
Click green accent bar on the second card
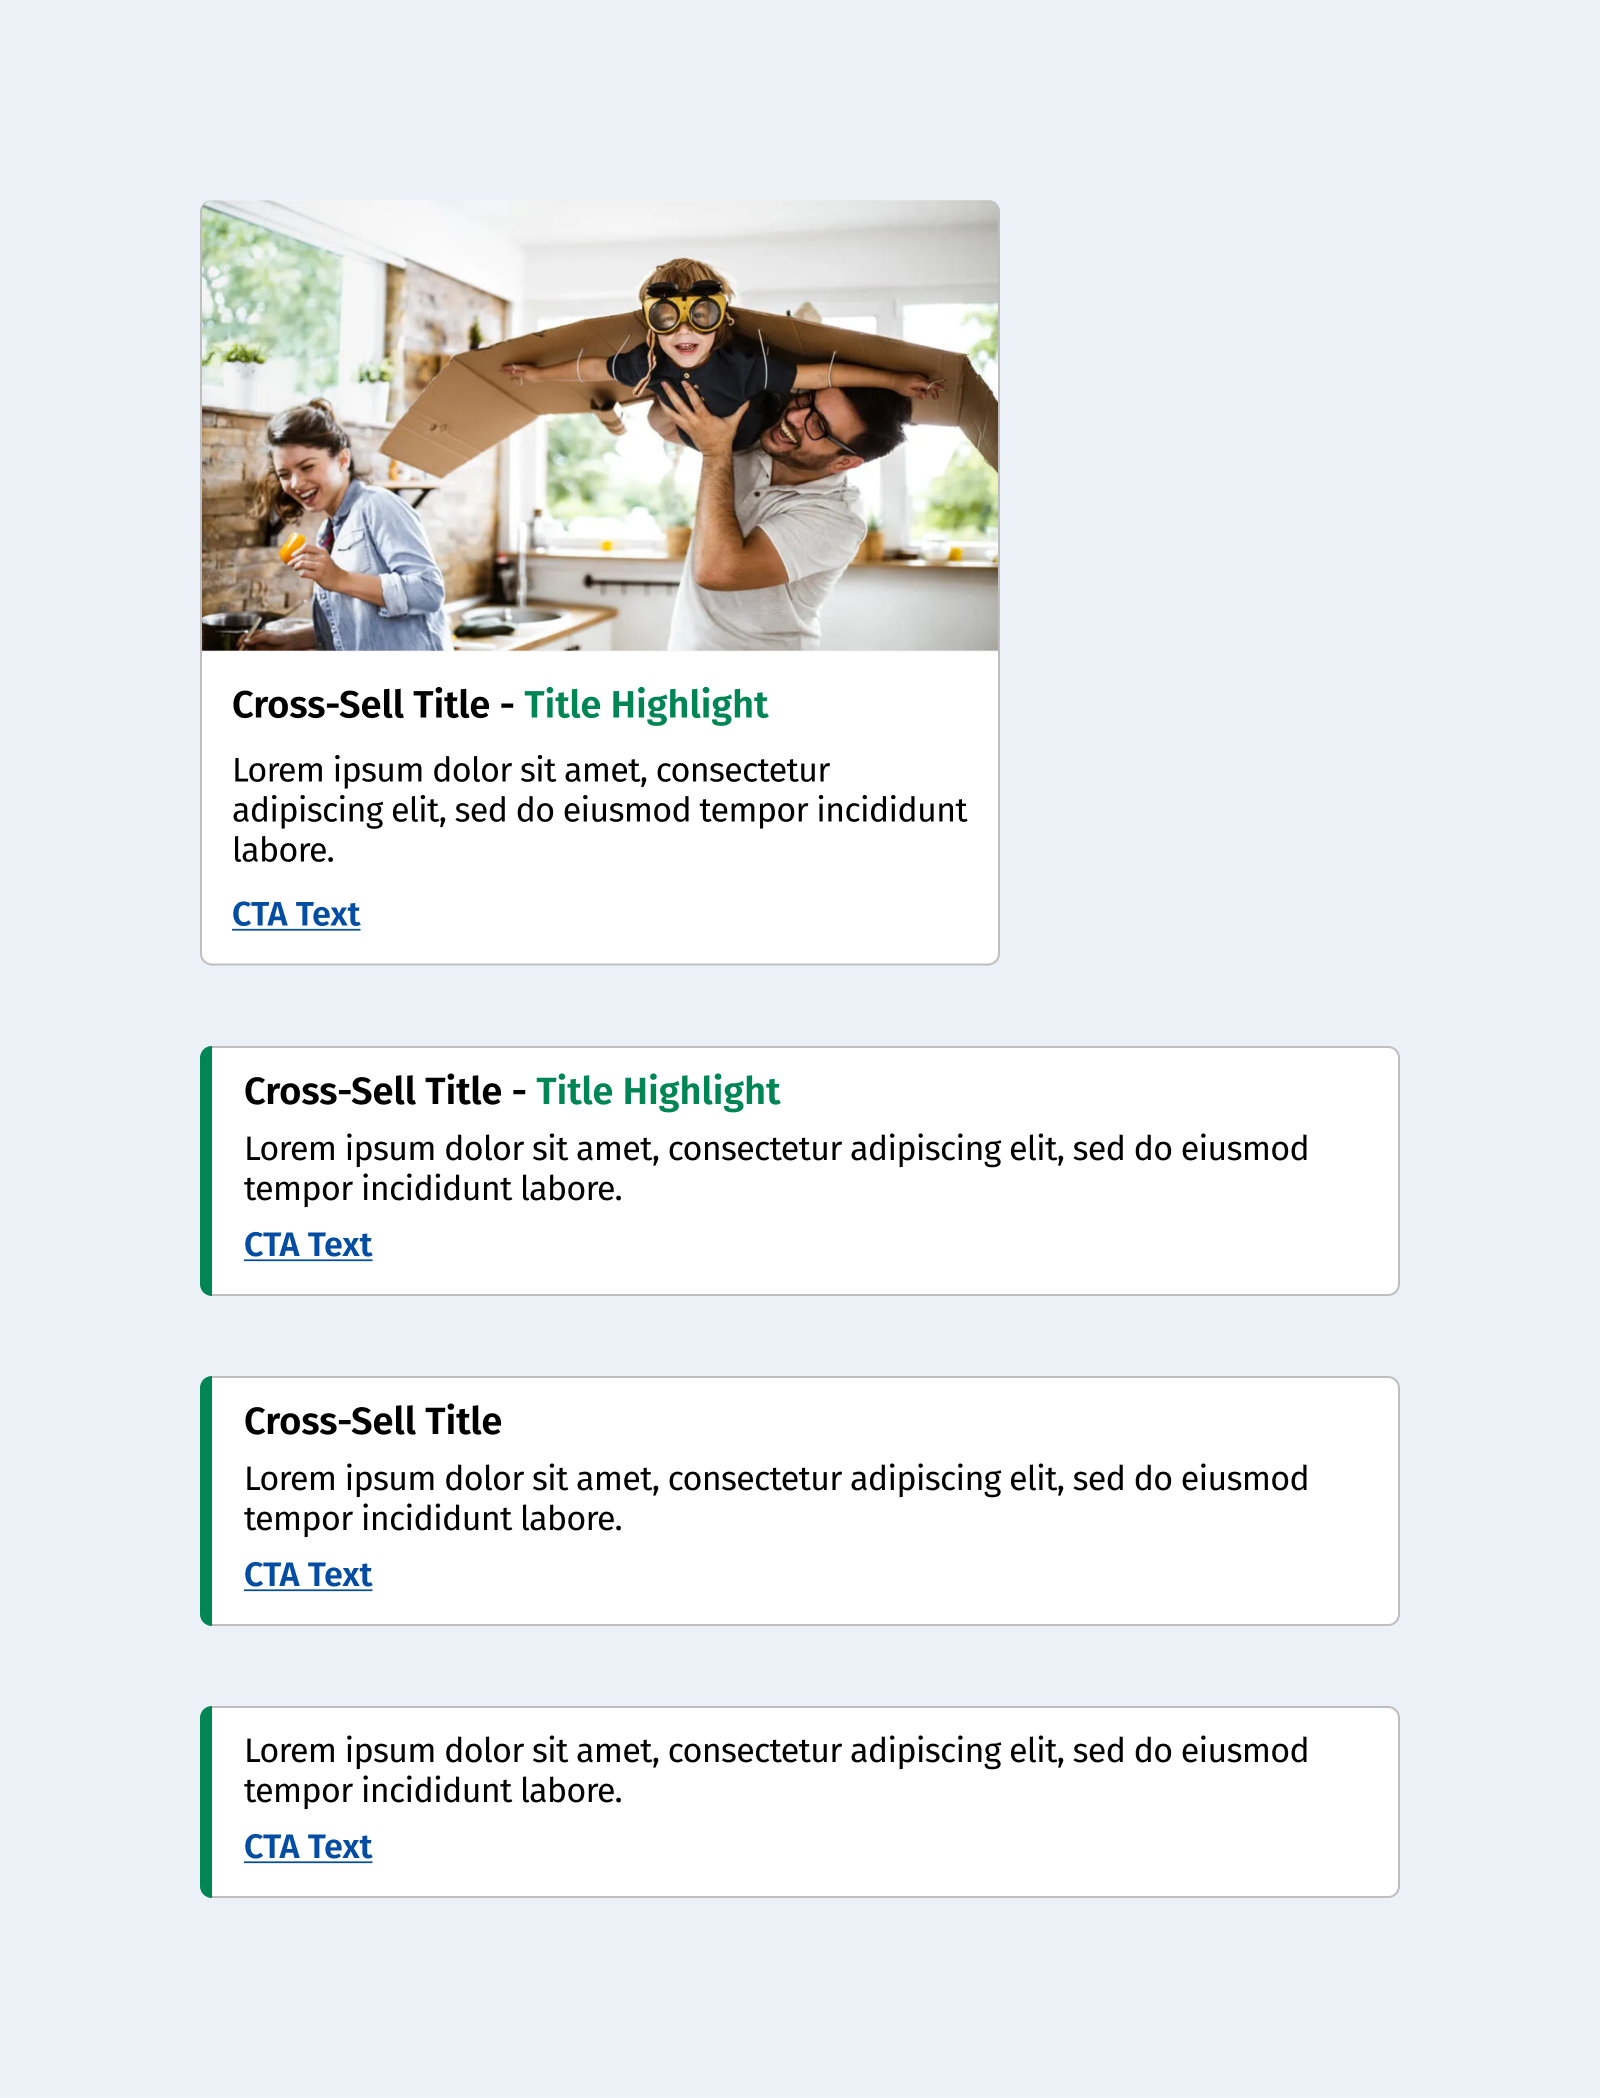pos(206,1171)
